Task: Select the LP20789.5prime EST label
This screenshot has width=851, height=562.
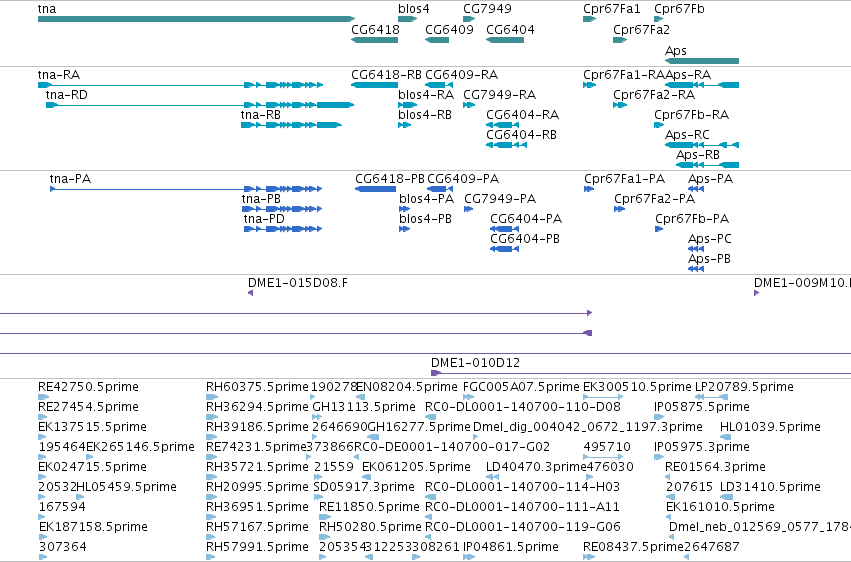Action: [x=744, y=387]
